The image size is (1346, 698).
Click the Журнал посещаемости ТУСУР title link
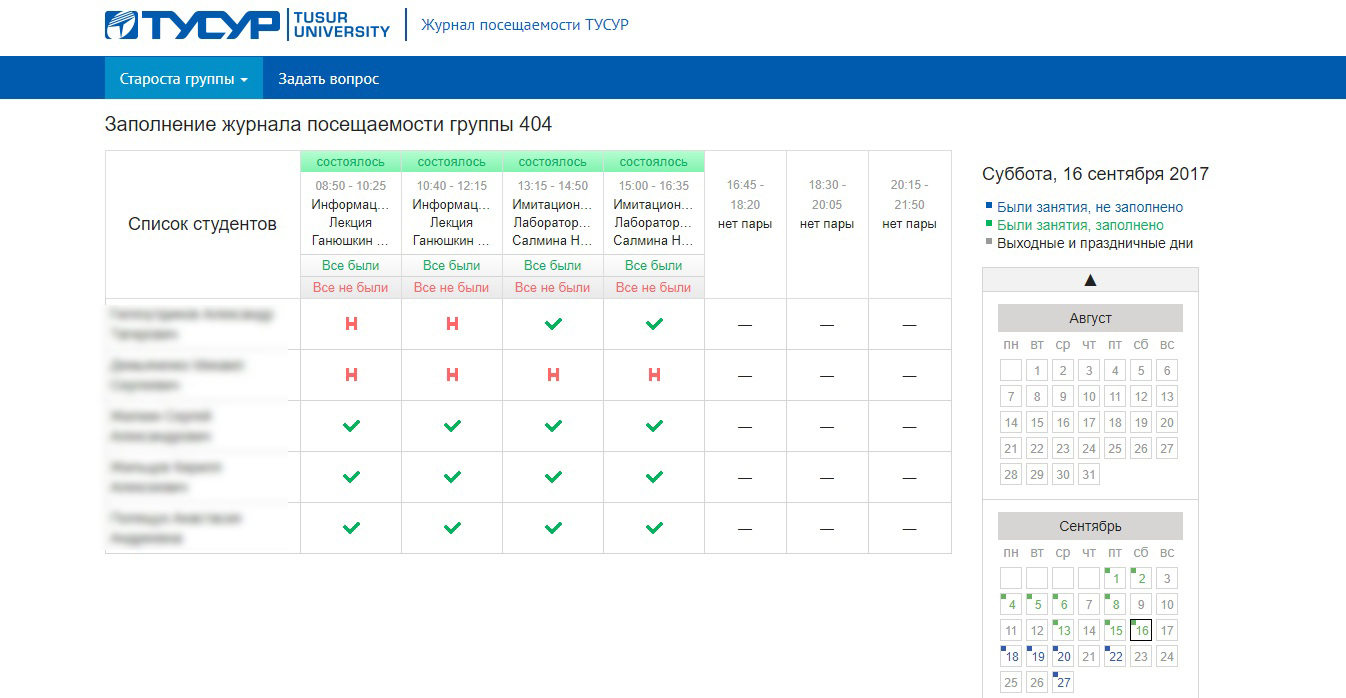(x=524, y=25)
